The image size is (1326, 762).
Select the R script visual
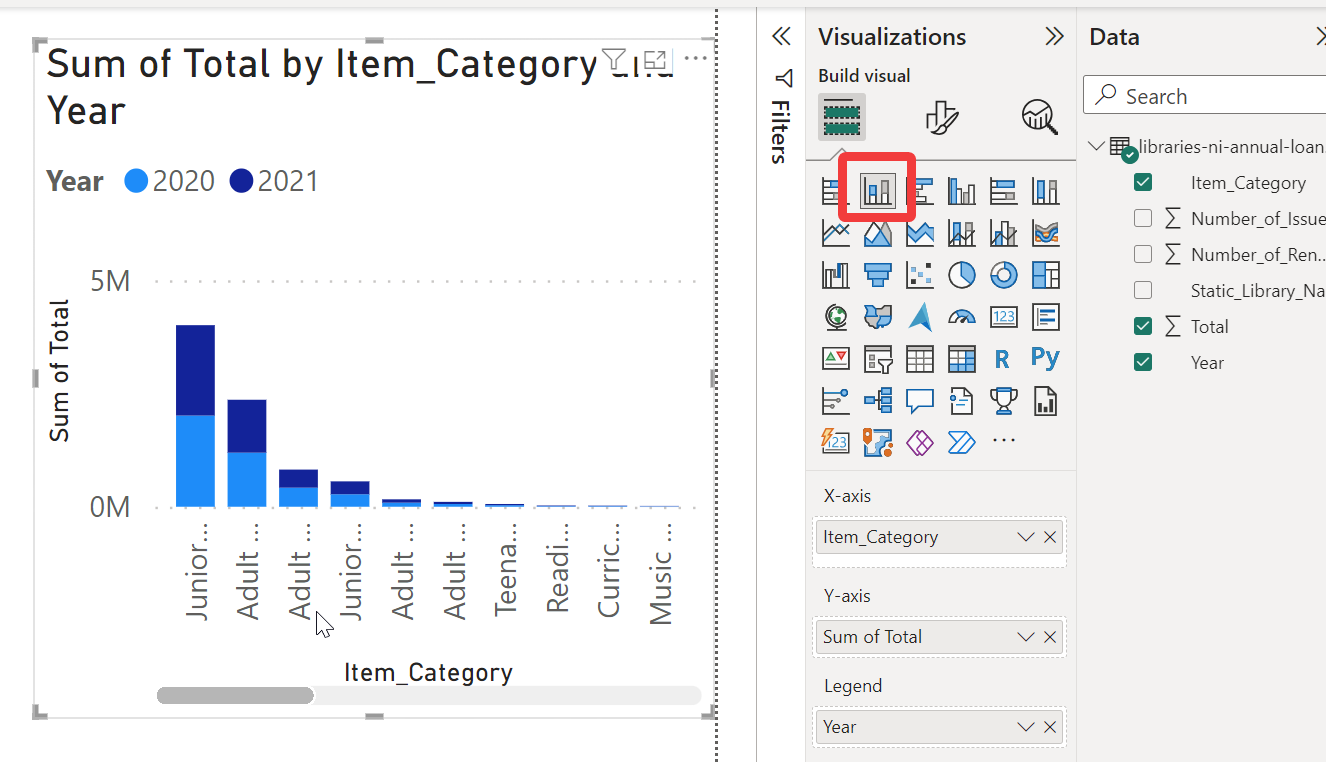pos(1003,358)
